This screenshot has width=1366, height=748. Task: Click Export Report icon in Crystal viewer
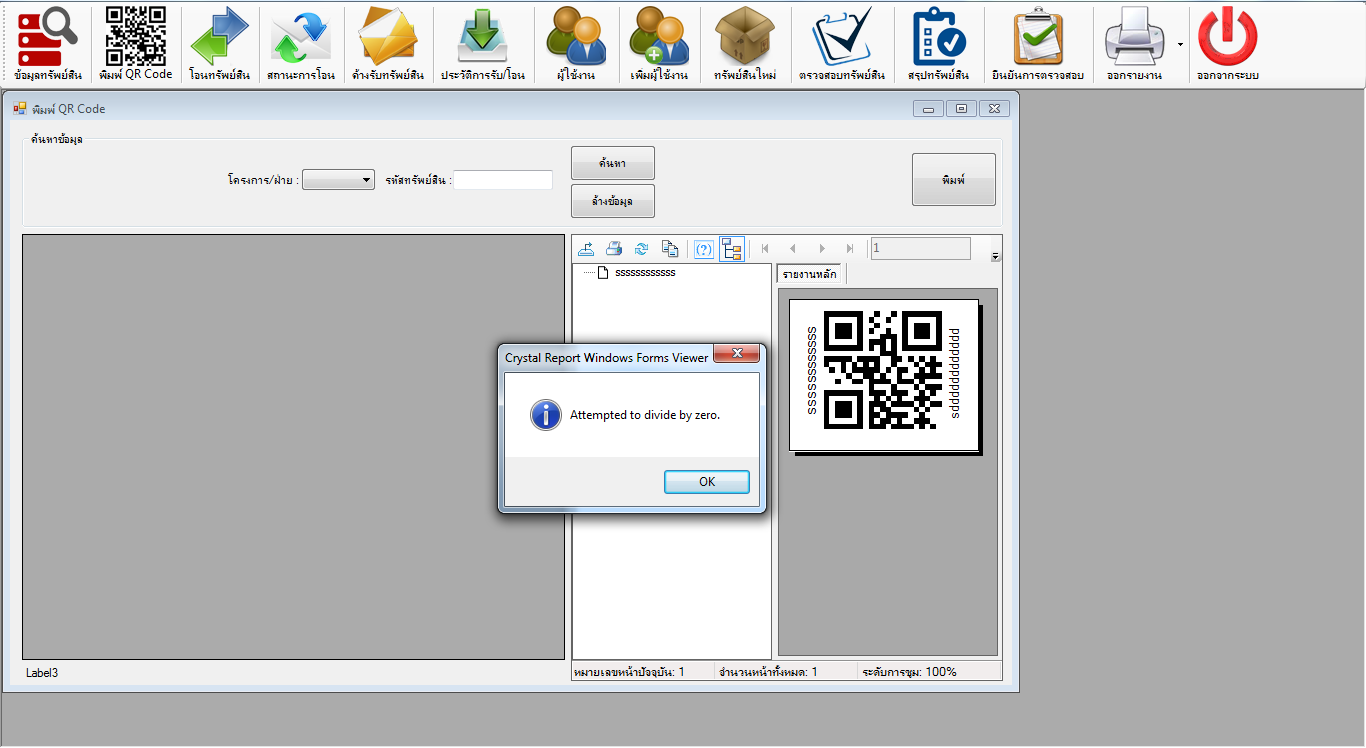(587, 249)
